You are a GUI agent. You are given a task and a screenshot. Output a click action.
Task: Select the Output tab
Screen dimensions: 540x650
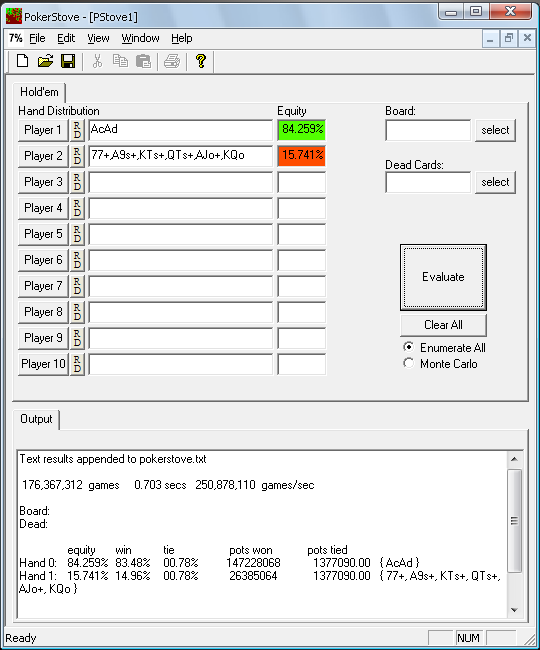36,419
